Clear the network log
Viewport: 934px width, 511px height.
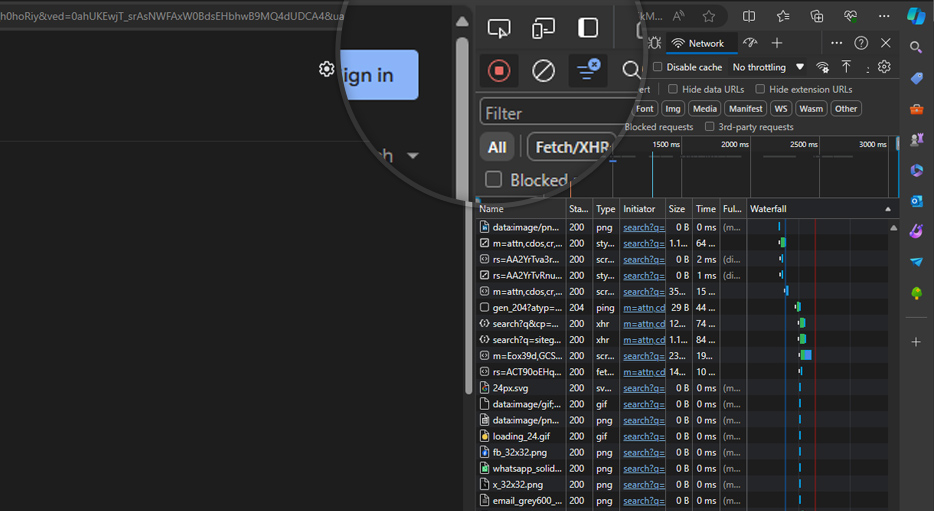(x=543, y=71)
